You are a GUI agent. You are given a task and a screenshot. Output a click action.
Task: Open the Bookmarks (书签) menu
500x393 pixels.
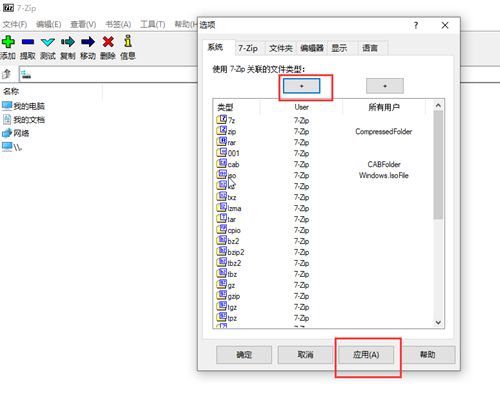(118, 24)
